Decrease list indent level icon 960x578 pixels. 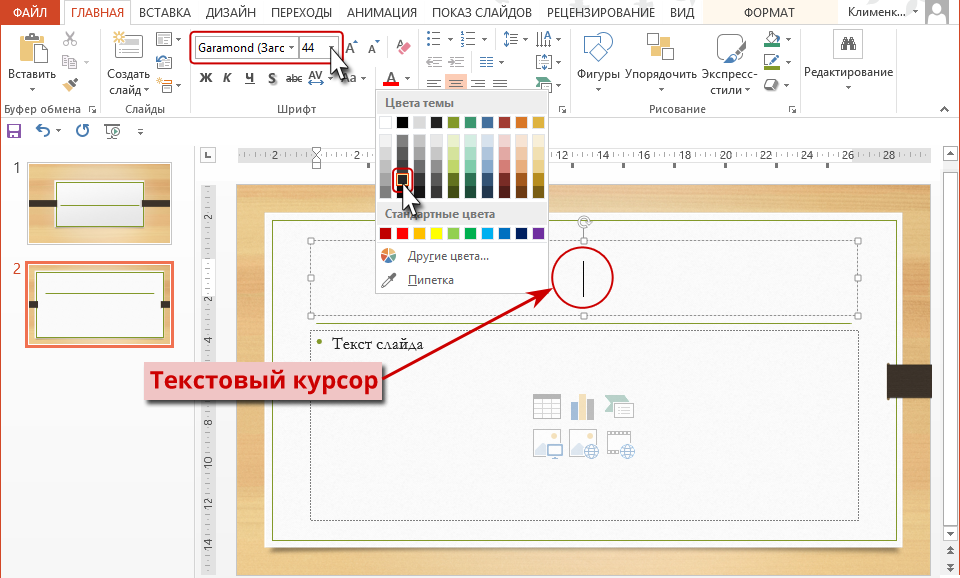point(433,62)
